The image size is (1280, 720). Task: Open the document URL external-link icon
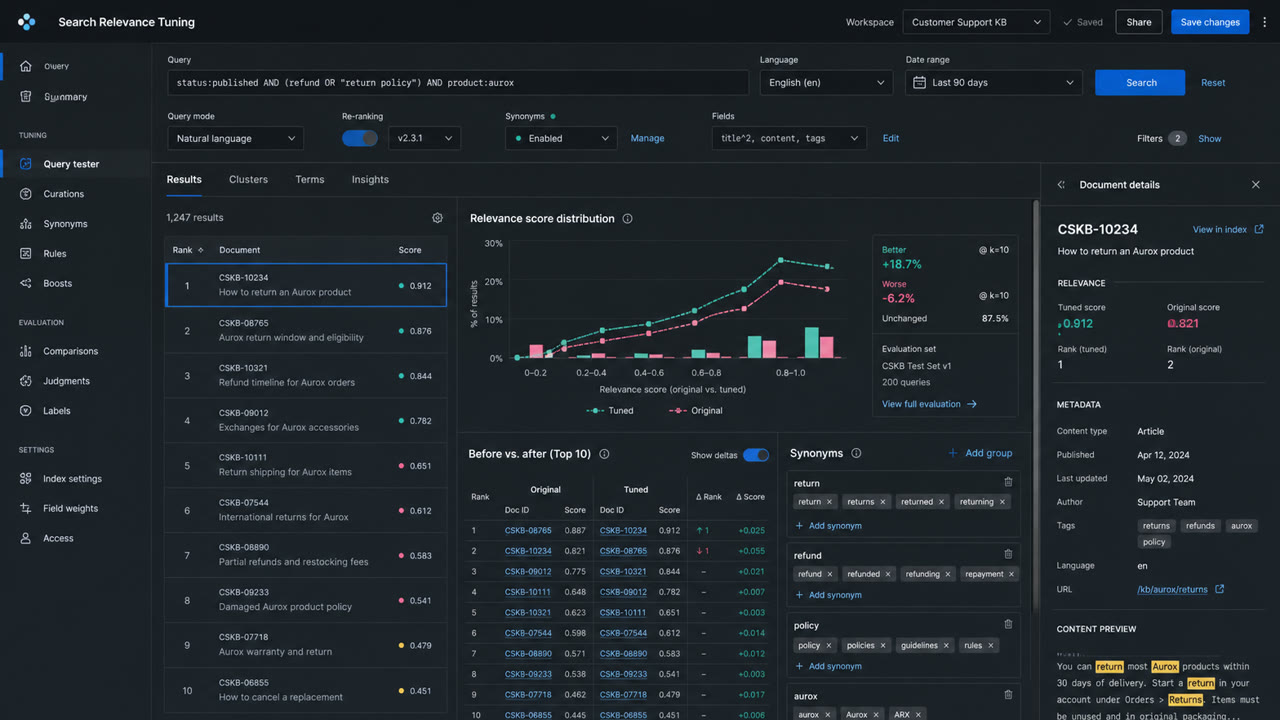pyautogui.click(x=1219, y=589)
